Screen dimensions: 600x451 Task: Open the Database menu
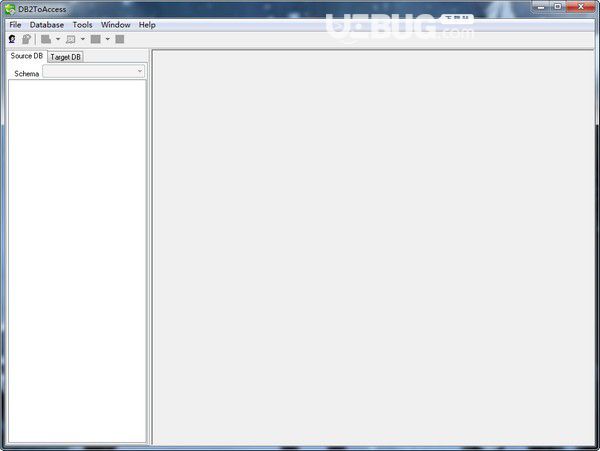[x=47, y=25]
